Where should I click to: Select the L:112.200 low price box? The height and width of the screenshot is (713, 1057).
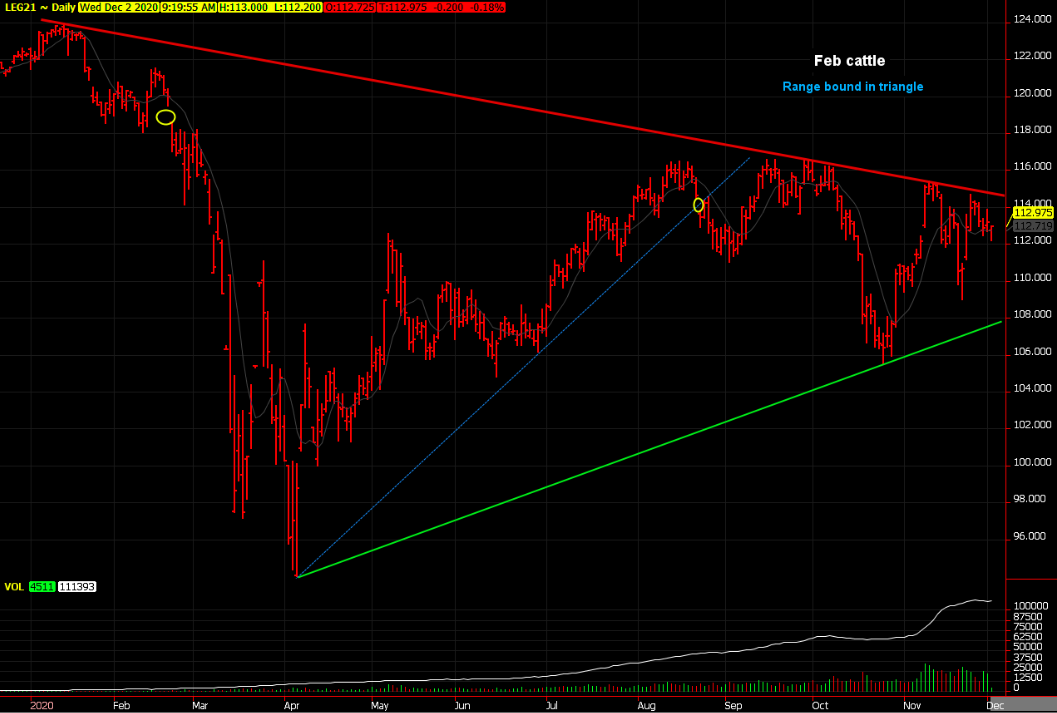tap(297, 7)
